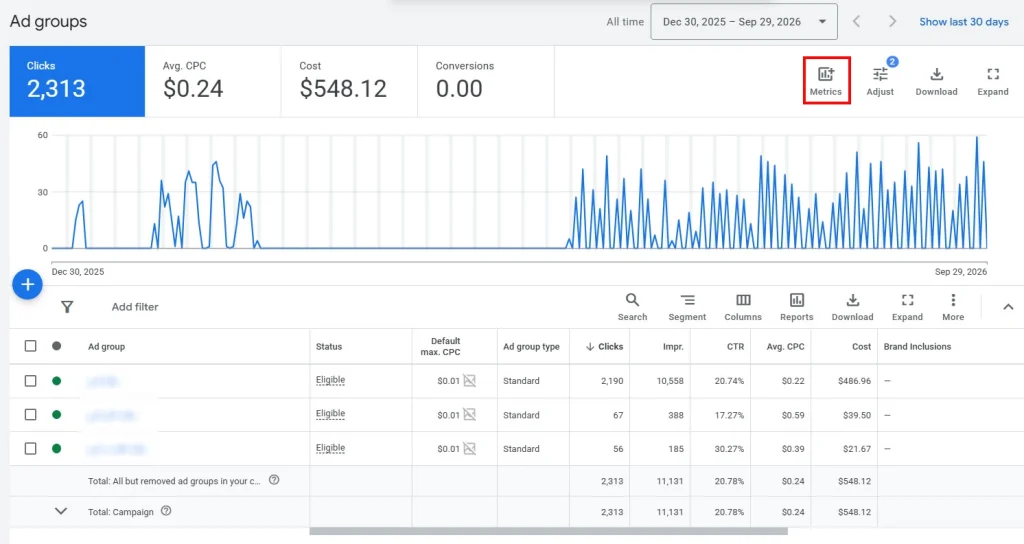Select the Conversions scorecard
Screen dimensions: 1024x544
tap(486, 81)
